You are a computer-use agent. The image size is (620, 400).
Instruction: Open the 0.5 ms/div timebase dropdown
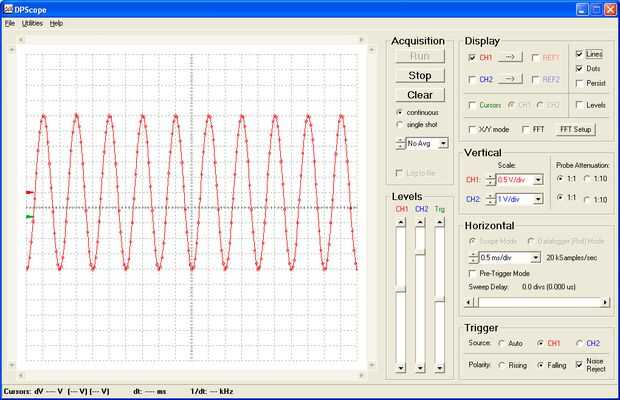[x=535, y=258]
